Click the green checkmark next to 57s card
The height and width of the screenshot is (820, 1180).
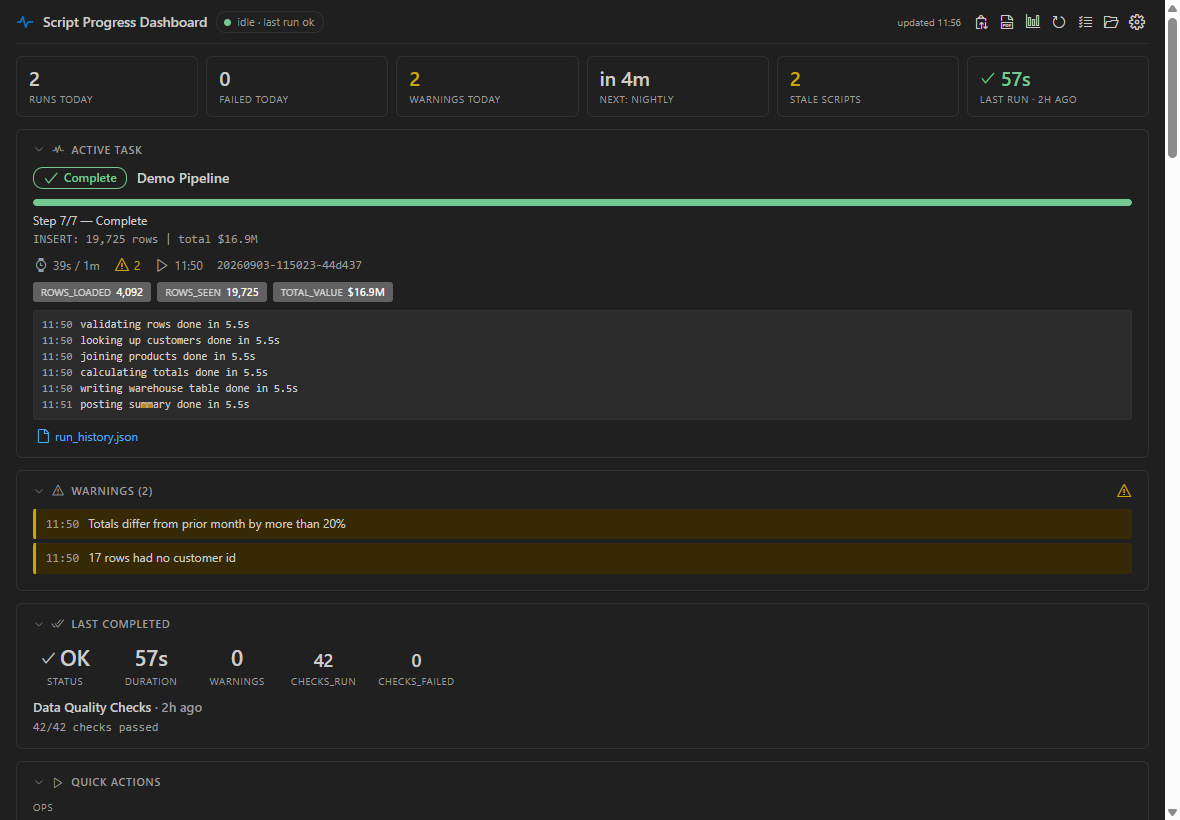(988, 78)
